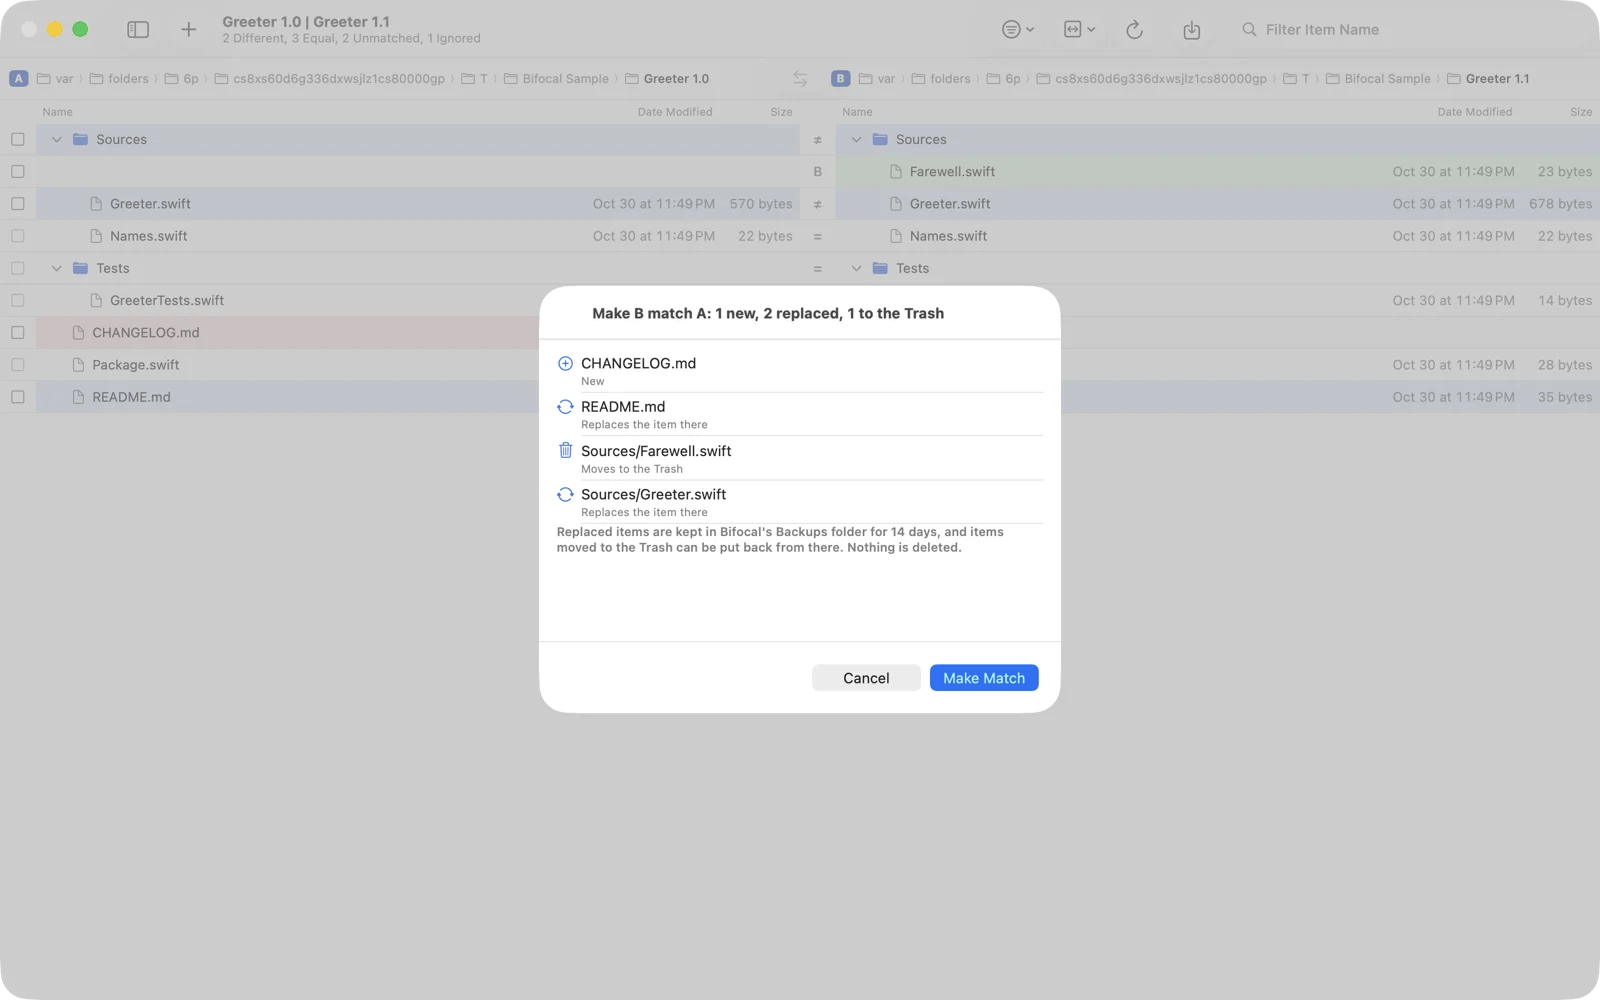Click the B side badge icon
Image resolution: width=1600 pixels, height=1000 pixels.
(840, 78)
